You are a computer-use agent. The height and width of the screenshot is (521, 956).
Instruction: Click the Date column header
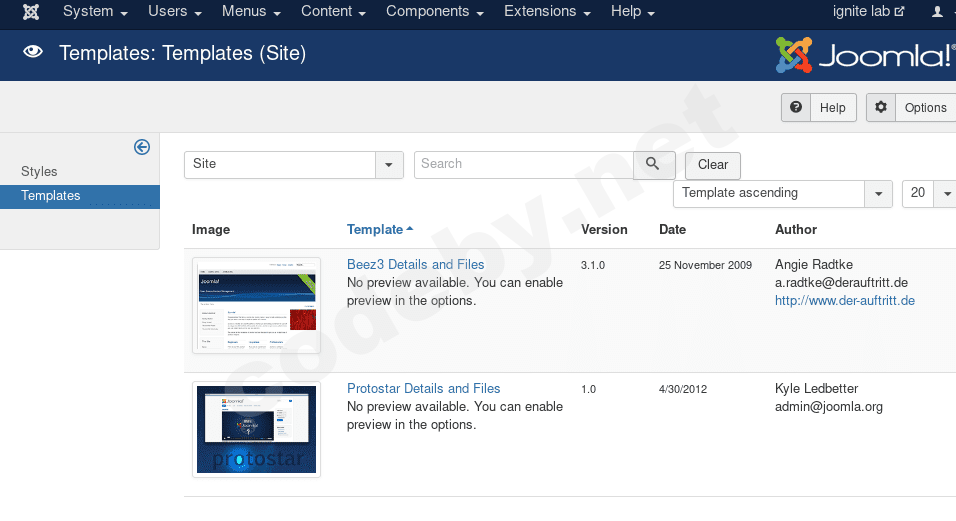[672, 230]
